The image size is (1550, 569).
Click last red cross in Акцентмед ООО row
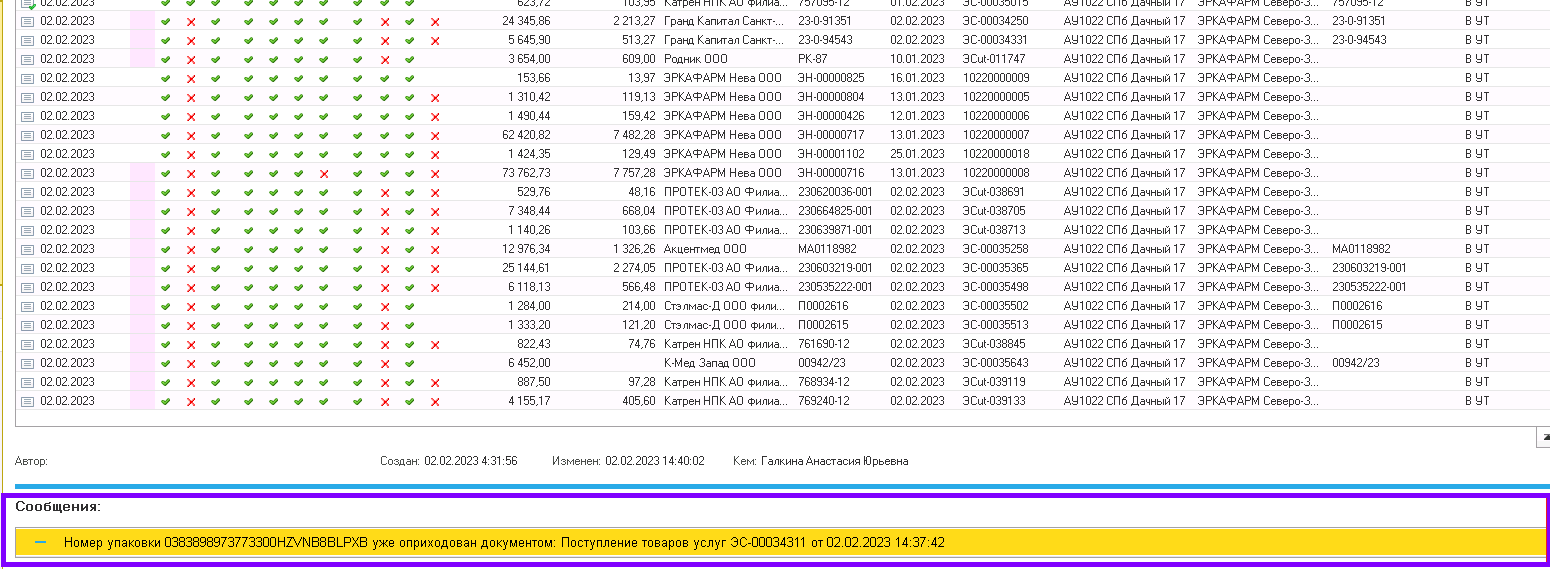point(435,249)
